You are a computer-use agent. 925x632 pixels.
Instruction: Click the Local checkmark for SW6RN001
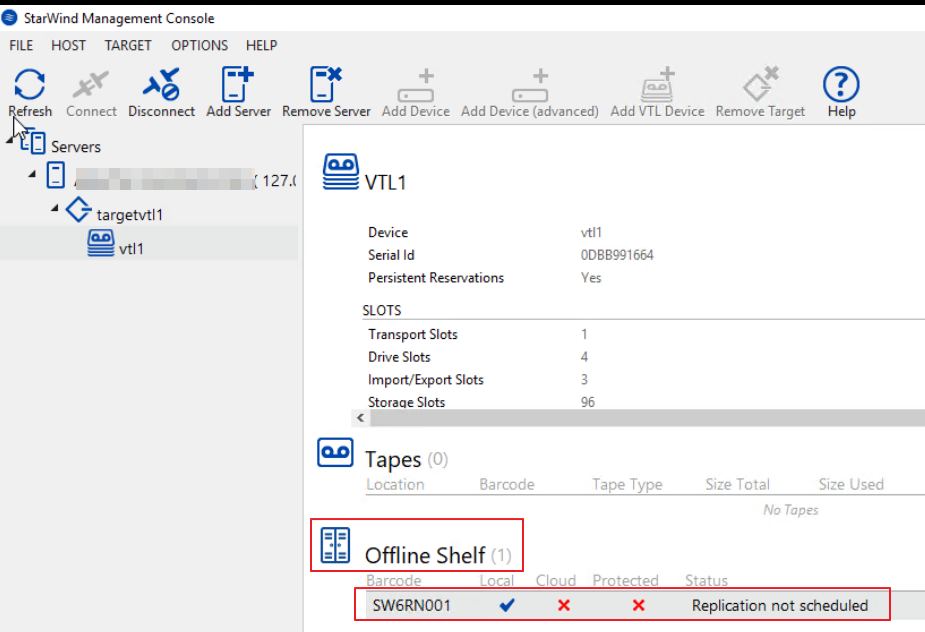coord(507,605)
